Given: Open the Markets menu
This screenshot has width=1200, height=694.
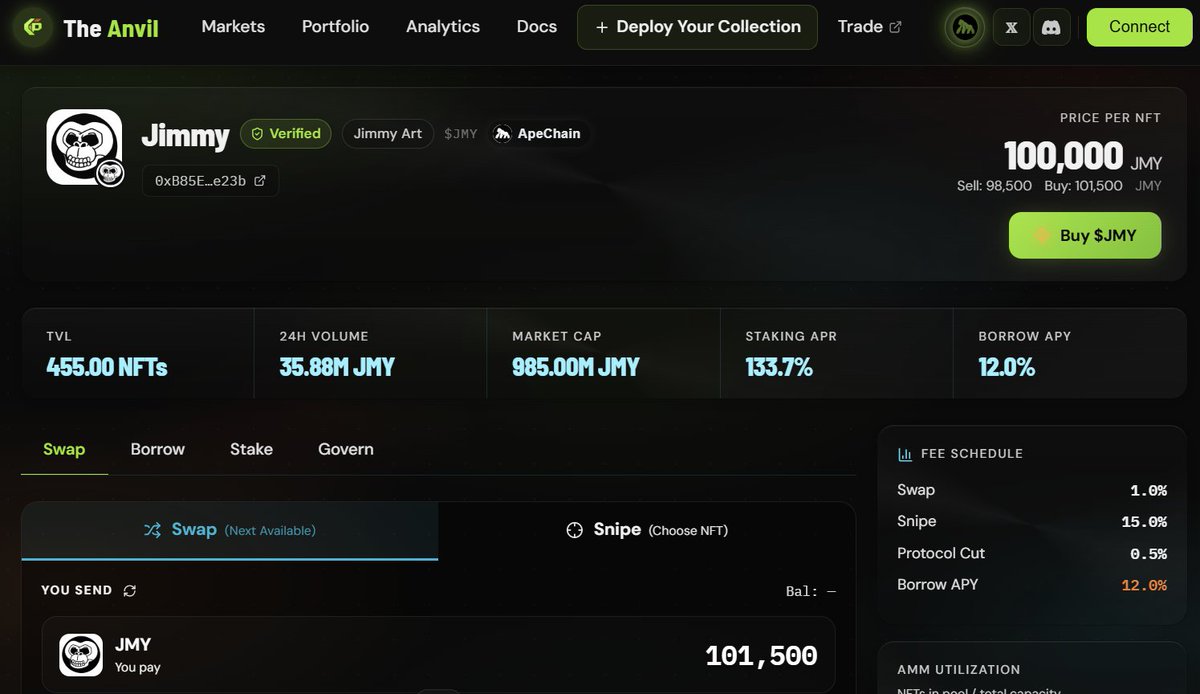Looking at the screenshot, I should pos(233,27).
